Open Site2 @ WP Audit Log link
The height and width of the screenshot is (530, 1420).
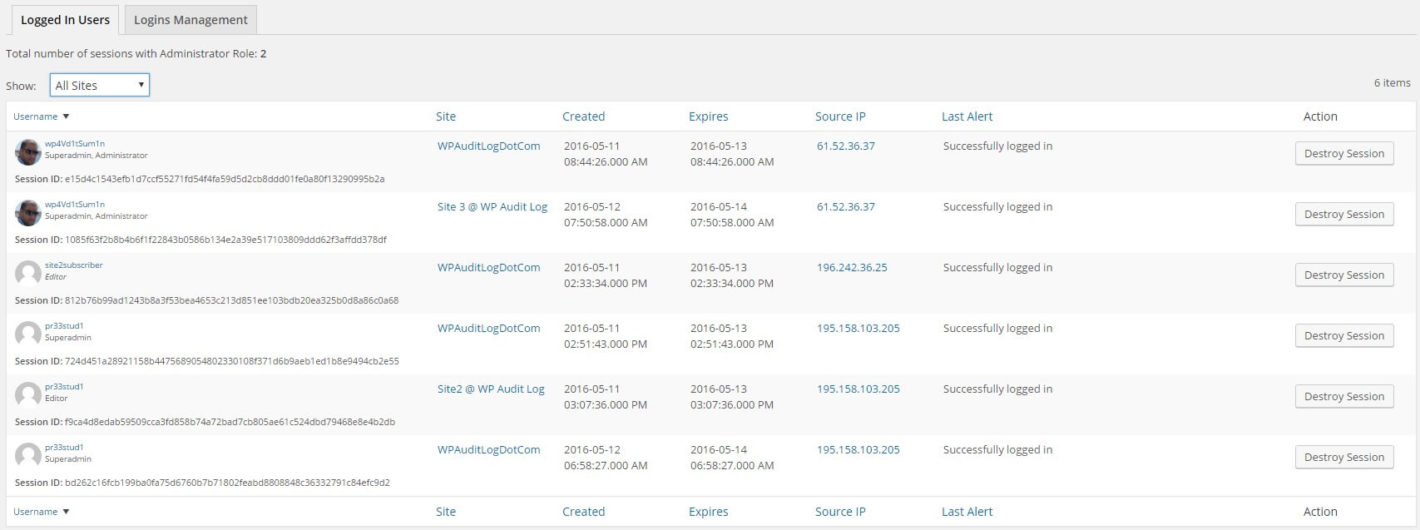[x=491, y=389]
